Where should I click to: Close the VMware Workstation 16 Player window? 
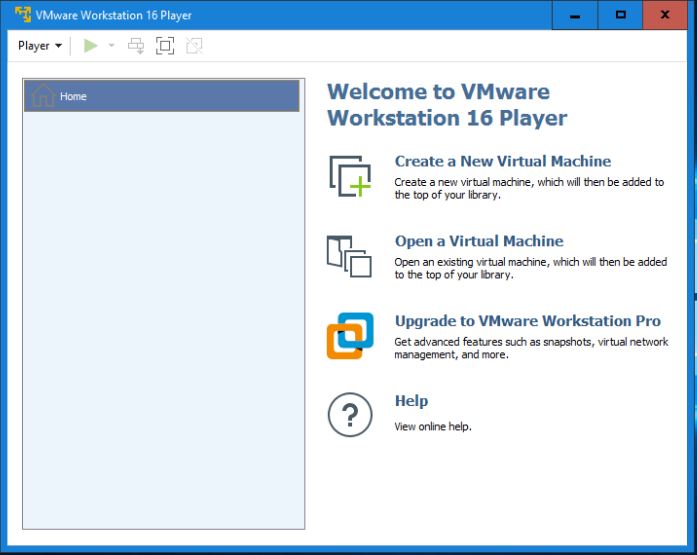[x=665, y=15]
